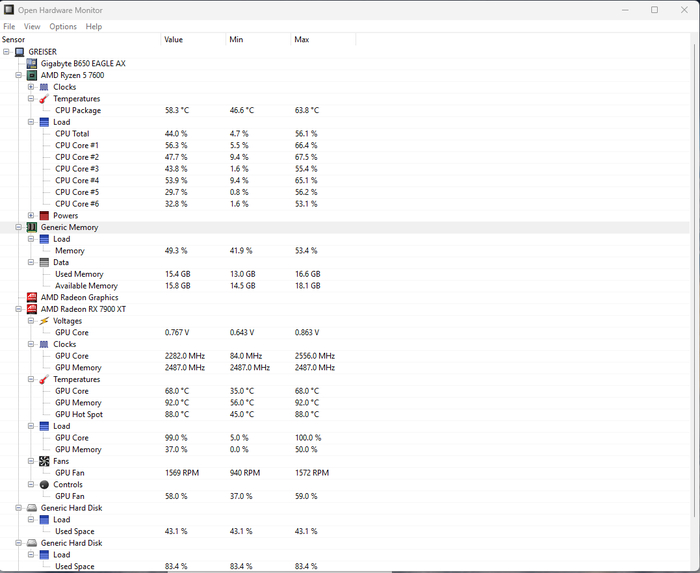Viewport: 700px width, 573px height.
Task: Select the CPU Package temperature row
Action: [345, 110]
